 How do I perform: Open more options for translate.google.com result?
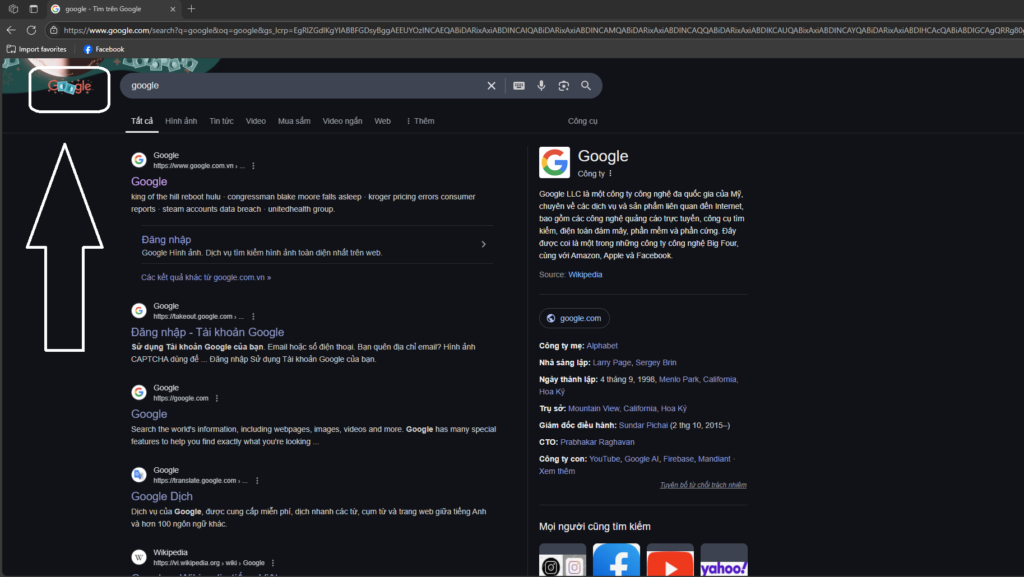[257, 480]
